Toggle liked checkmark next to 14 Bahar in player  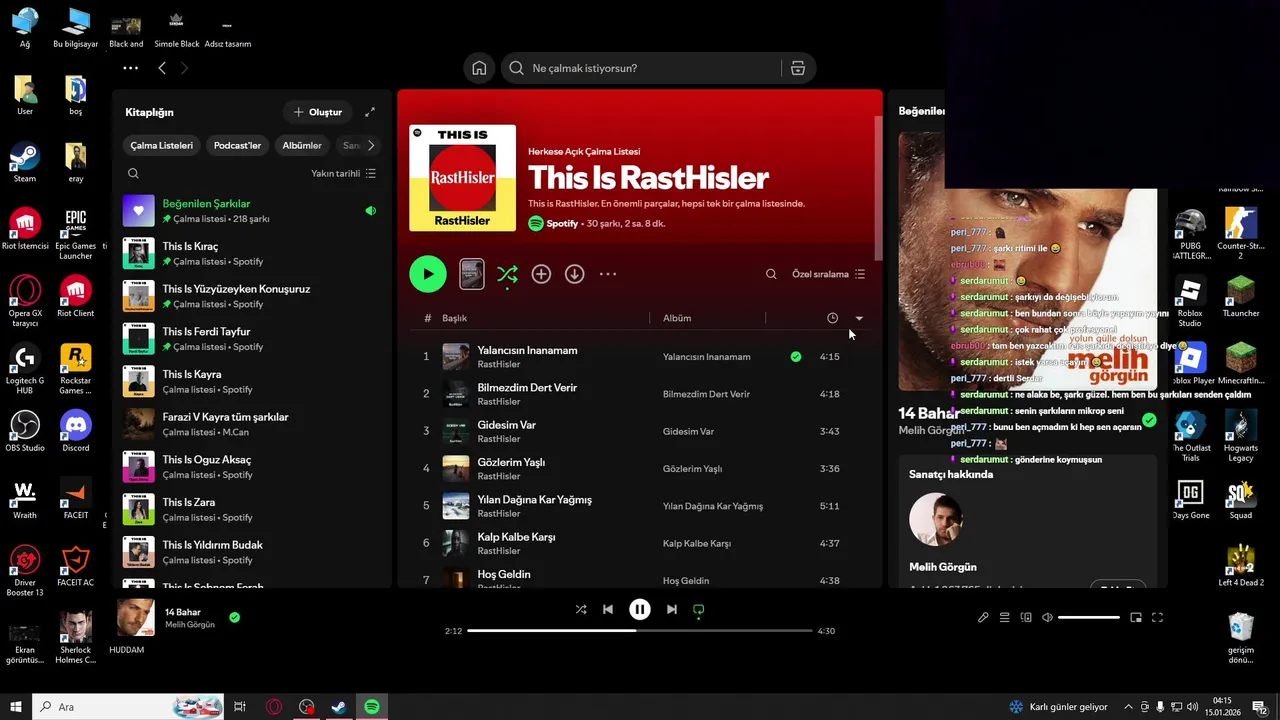pos(234,618)
